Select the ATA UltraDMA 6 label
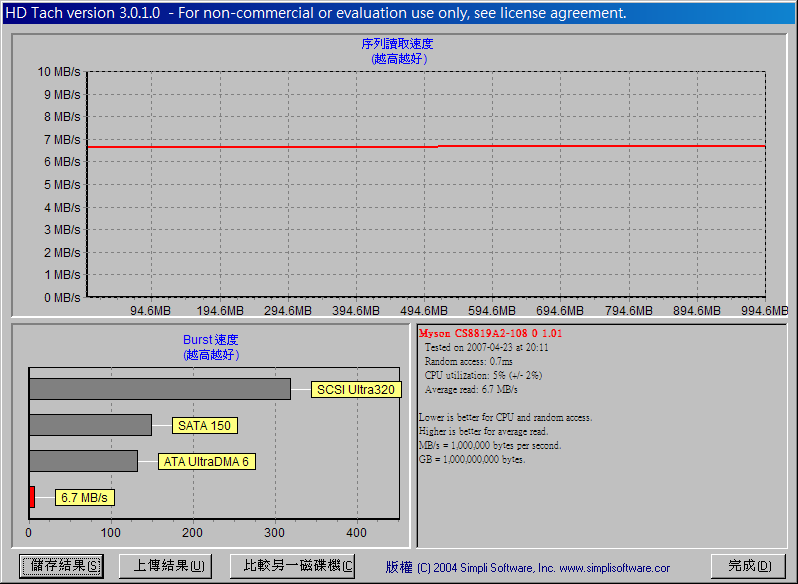This screenshot has width=798, height=584. (x=206, y=461)
